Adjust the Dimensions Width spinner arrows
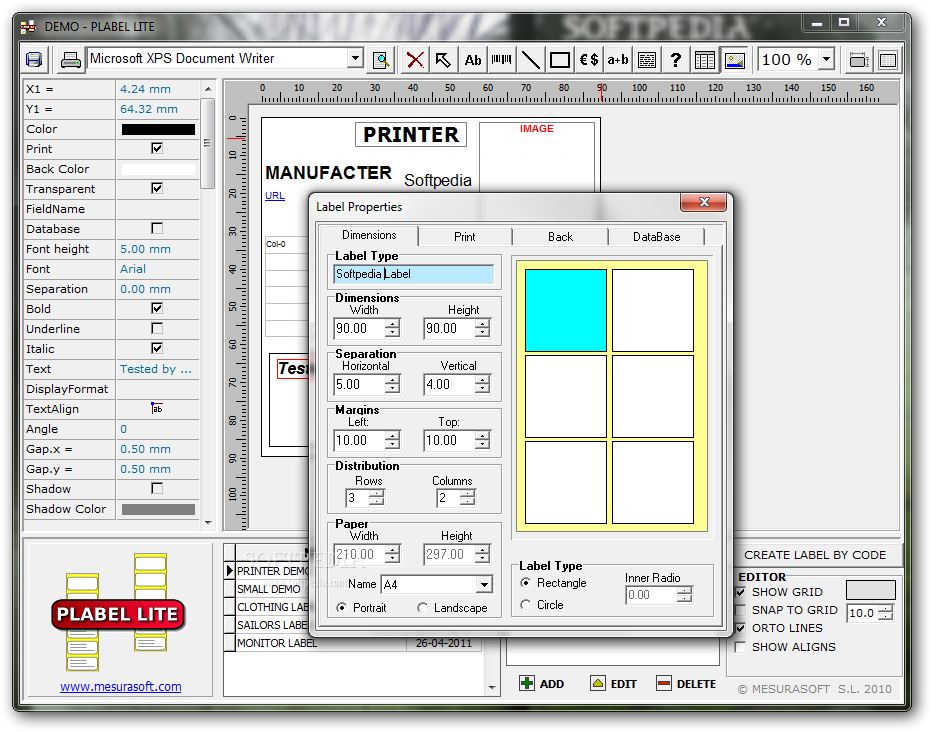Screen dimensions: 932x732 392,328
